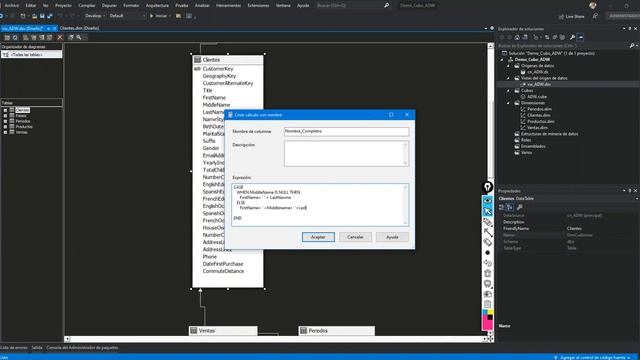Toggle the eye visibility tool in annotation sidebar
The height and width of the screenshot is (360, 640).
[488, 201]
